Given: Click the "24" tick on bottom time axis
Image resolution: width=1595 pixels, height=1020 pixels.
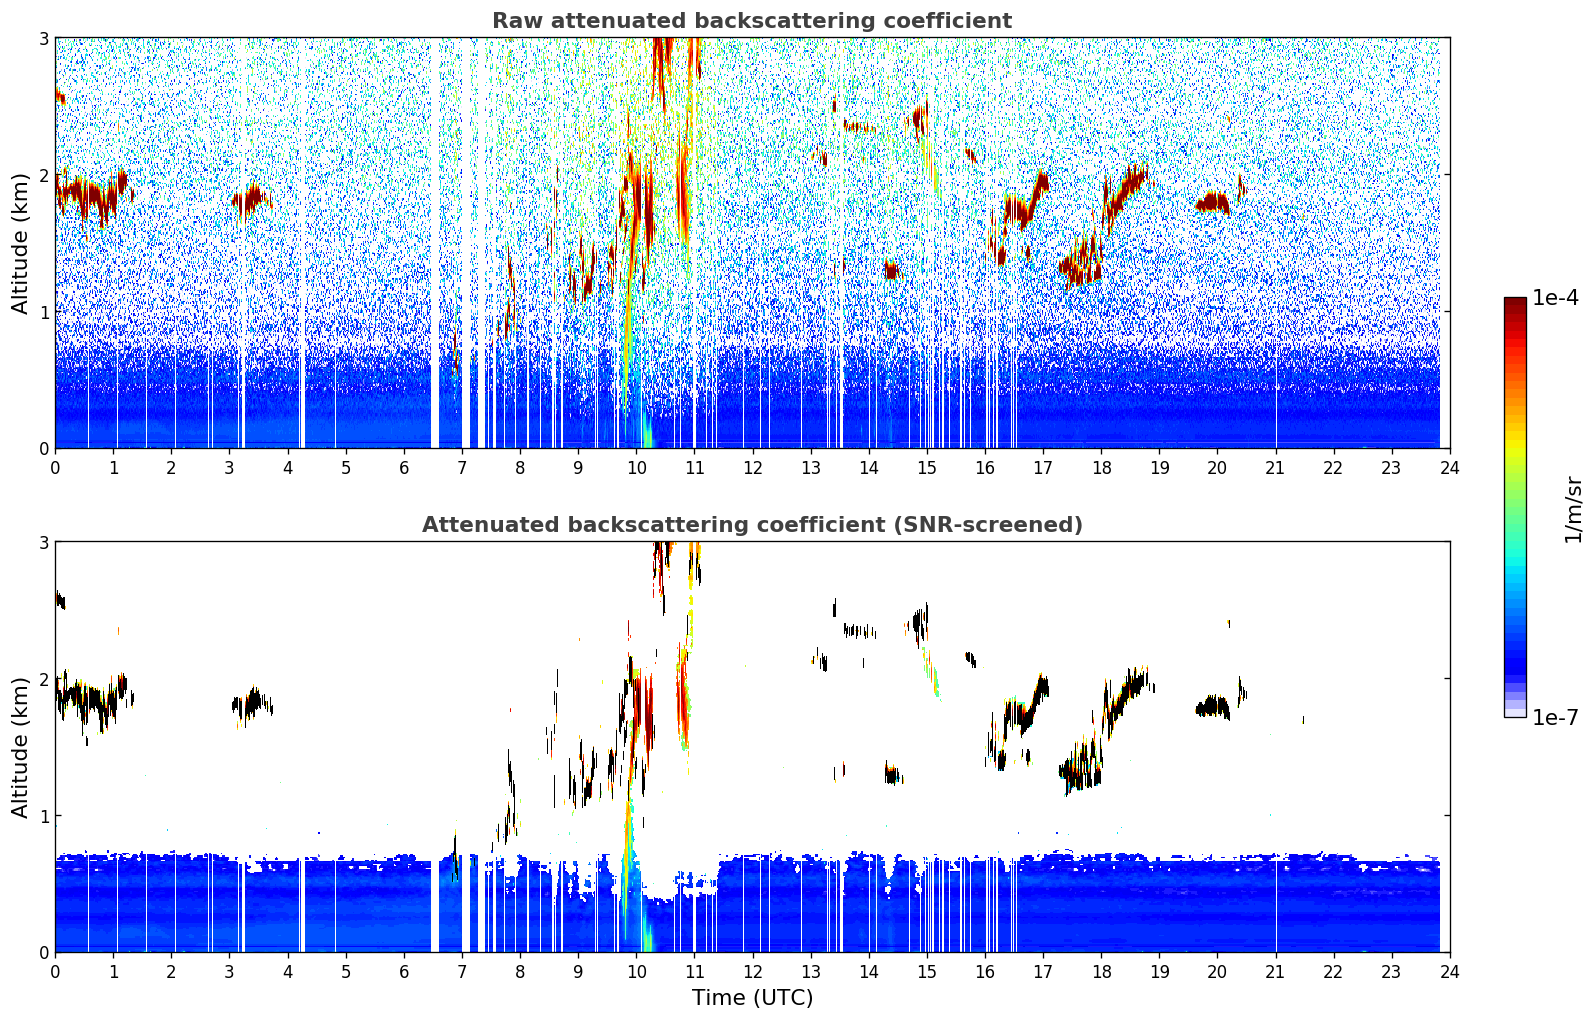Looking at the screenshot, I should [1450, 971].
